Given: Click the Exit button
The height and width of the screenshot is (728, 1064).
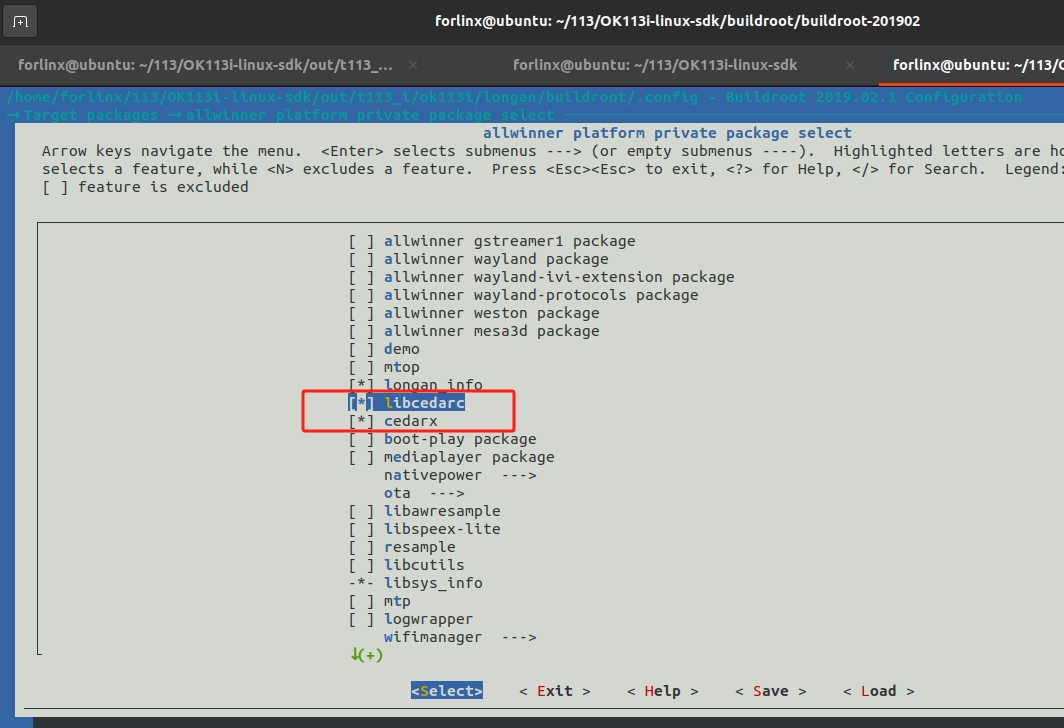Looking at the screenshot, I should tap(554, 691).
